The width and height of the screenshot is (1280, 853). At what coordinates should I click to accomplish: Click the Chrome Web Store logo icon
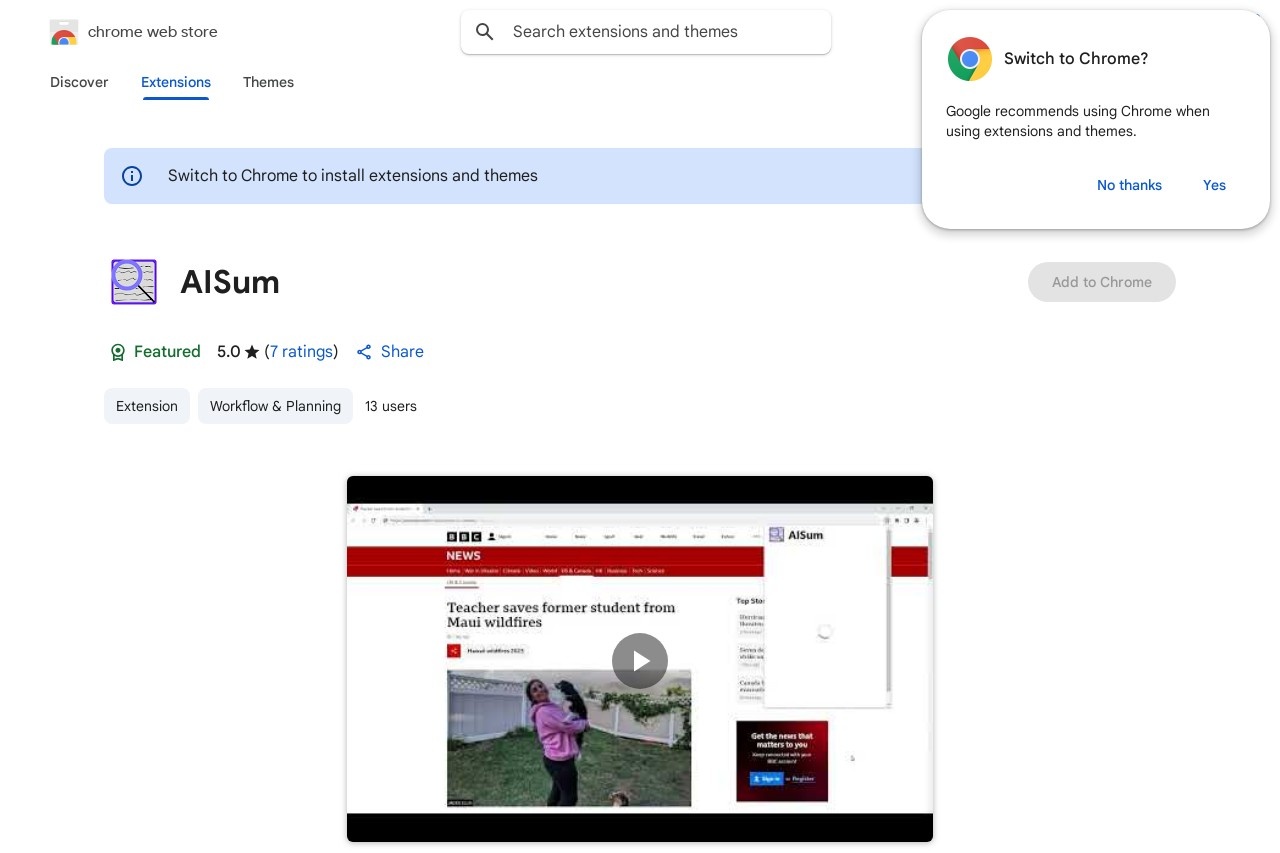click(x=63, y=32)
